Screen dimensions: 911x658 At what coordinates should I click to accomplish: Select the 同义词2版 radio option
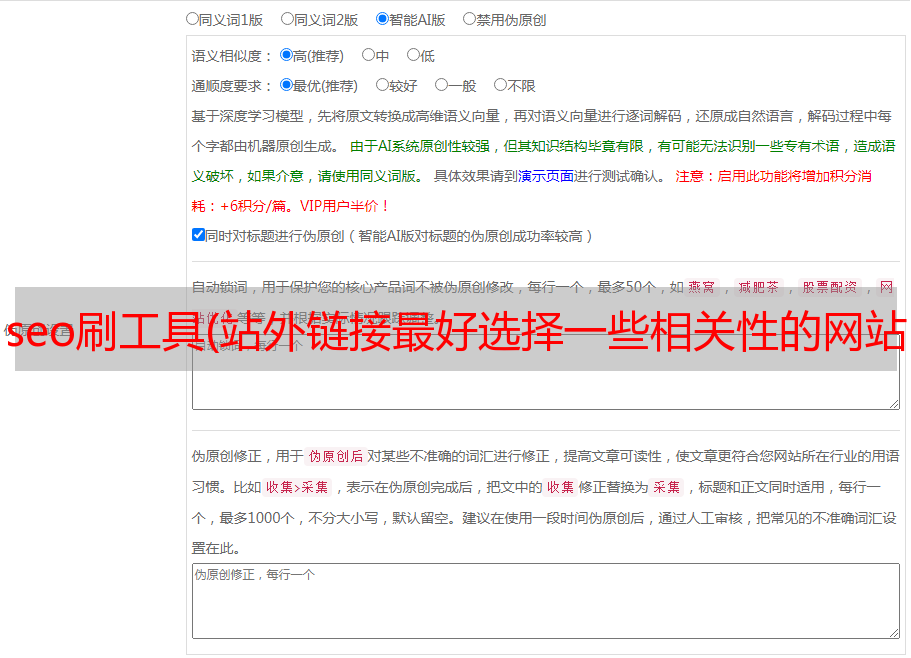(x=287, y=19)
